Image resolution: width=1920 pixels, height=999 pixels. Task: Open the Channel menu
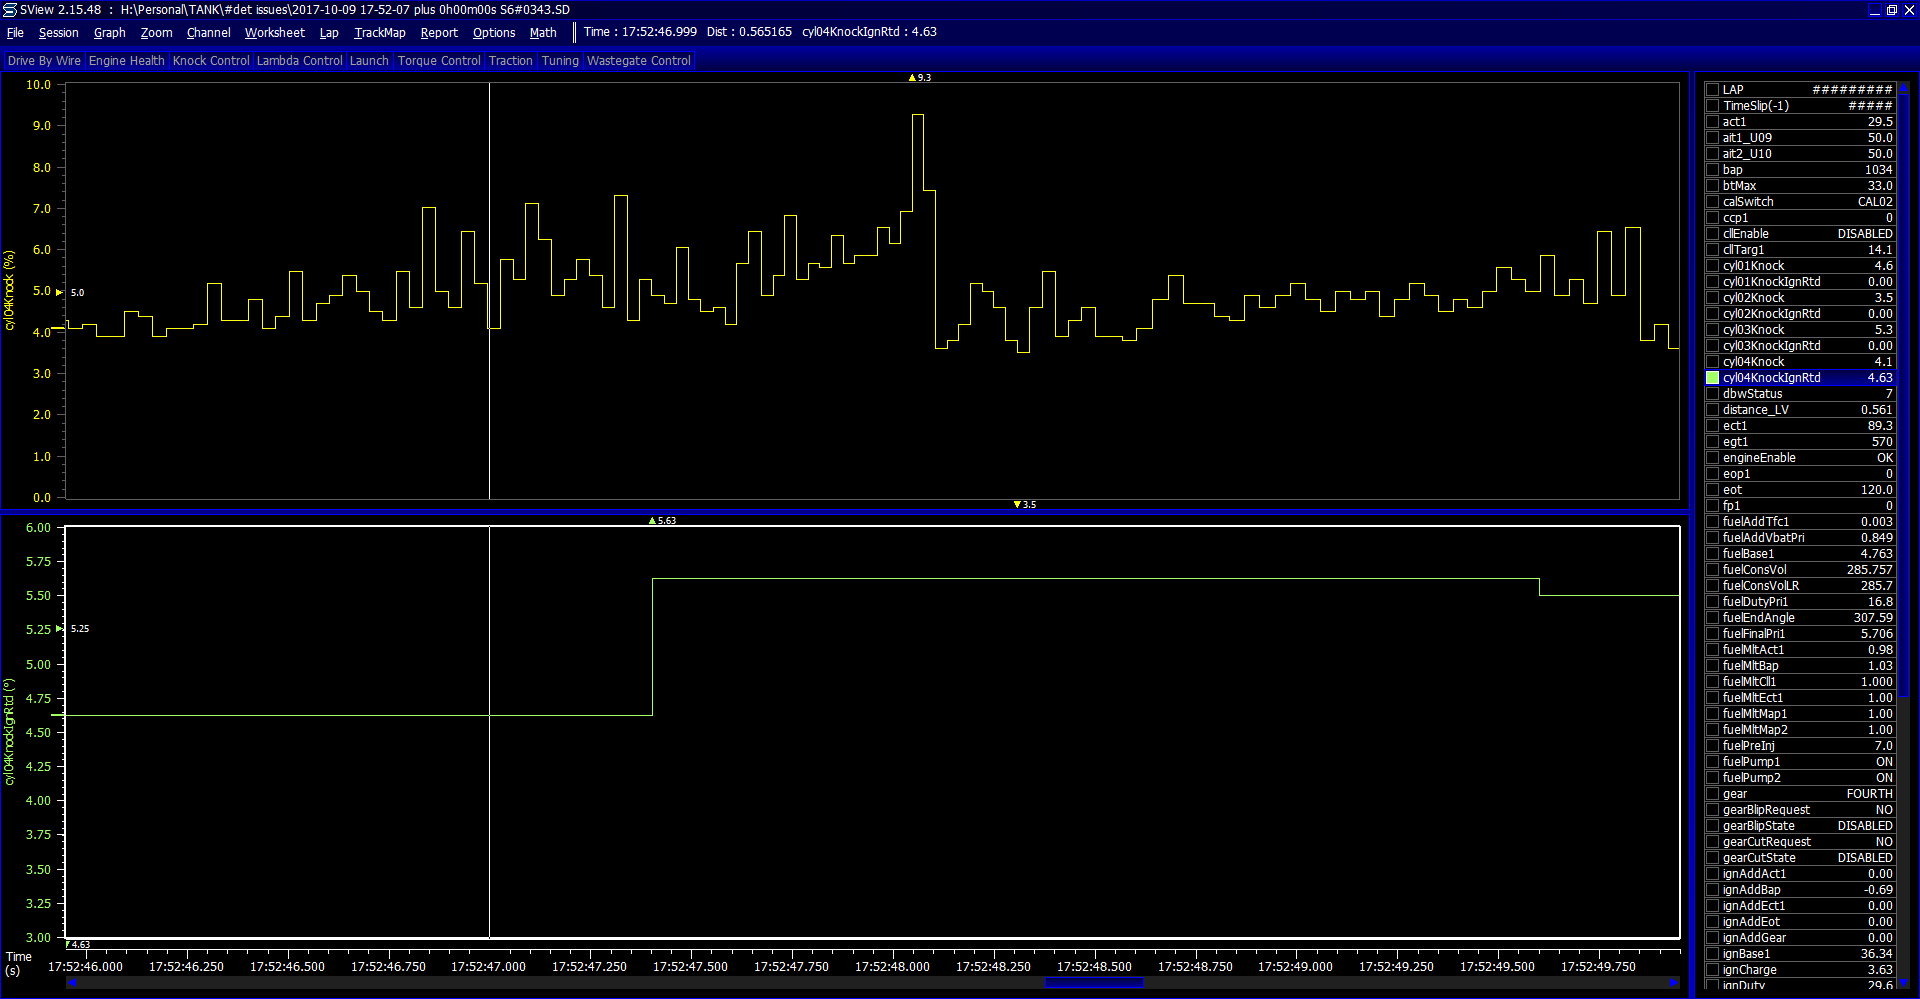click(x=208, y=33)
